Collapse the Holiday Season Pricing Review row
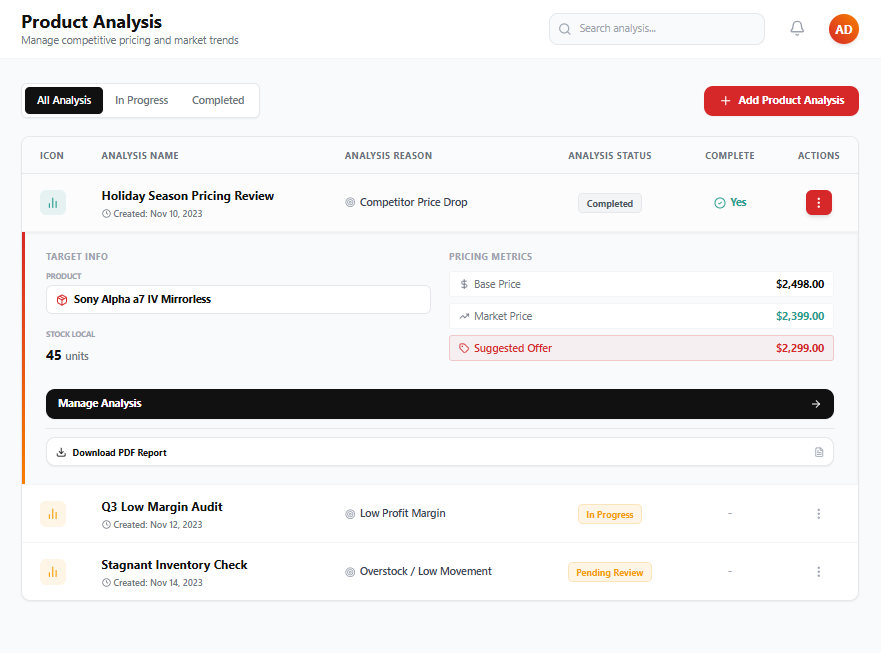The image size is (881, 653). (x=440, y=203)
